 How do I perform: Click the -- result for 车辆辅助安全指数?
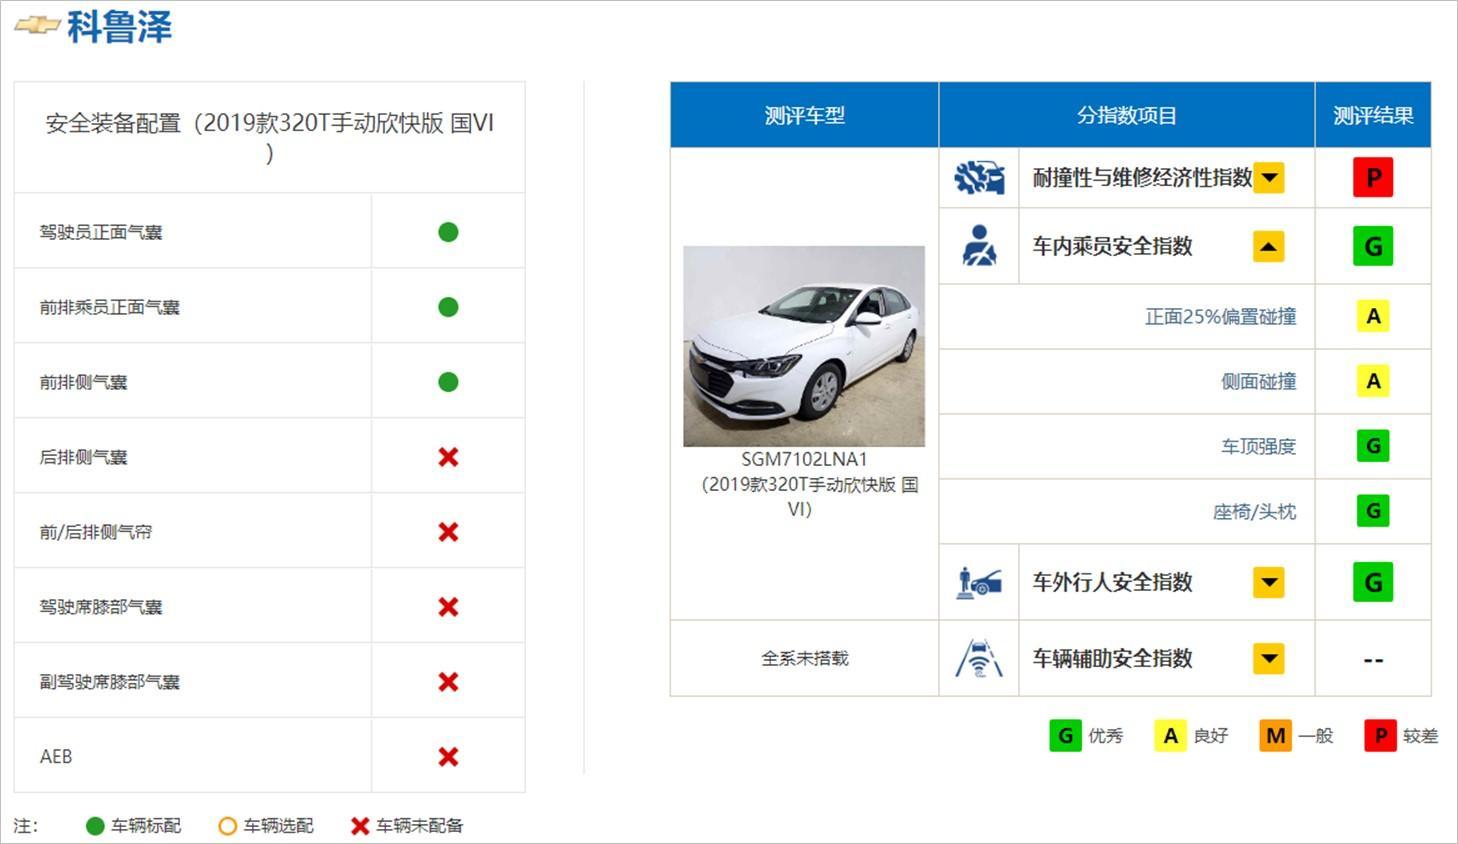coord(1373,660)
